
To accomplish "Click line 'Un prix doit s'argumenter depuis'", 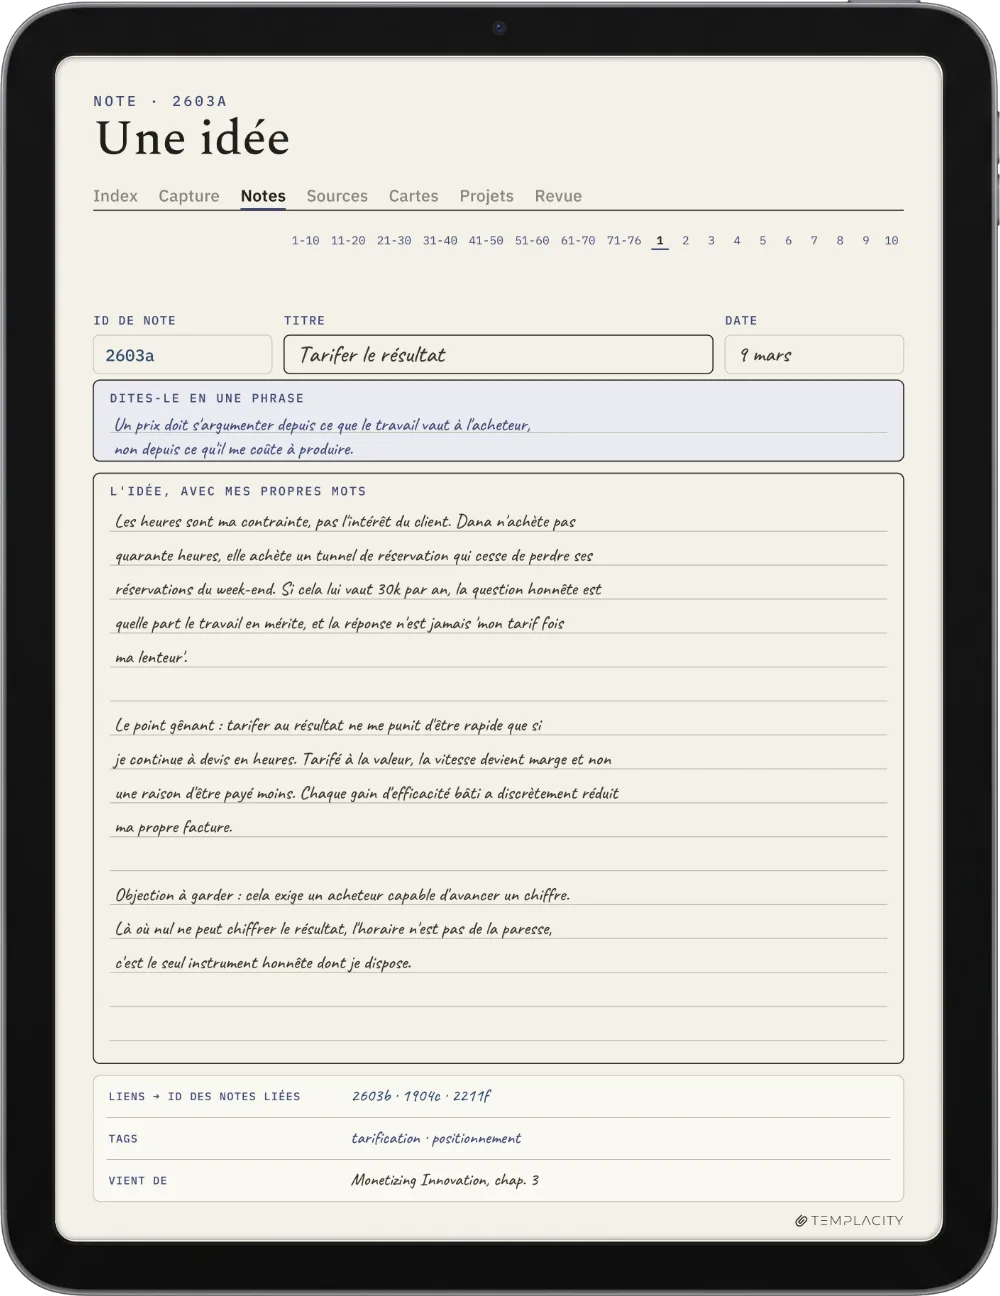I will point(322,425).
